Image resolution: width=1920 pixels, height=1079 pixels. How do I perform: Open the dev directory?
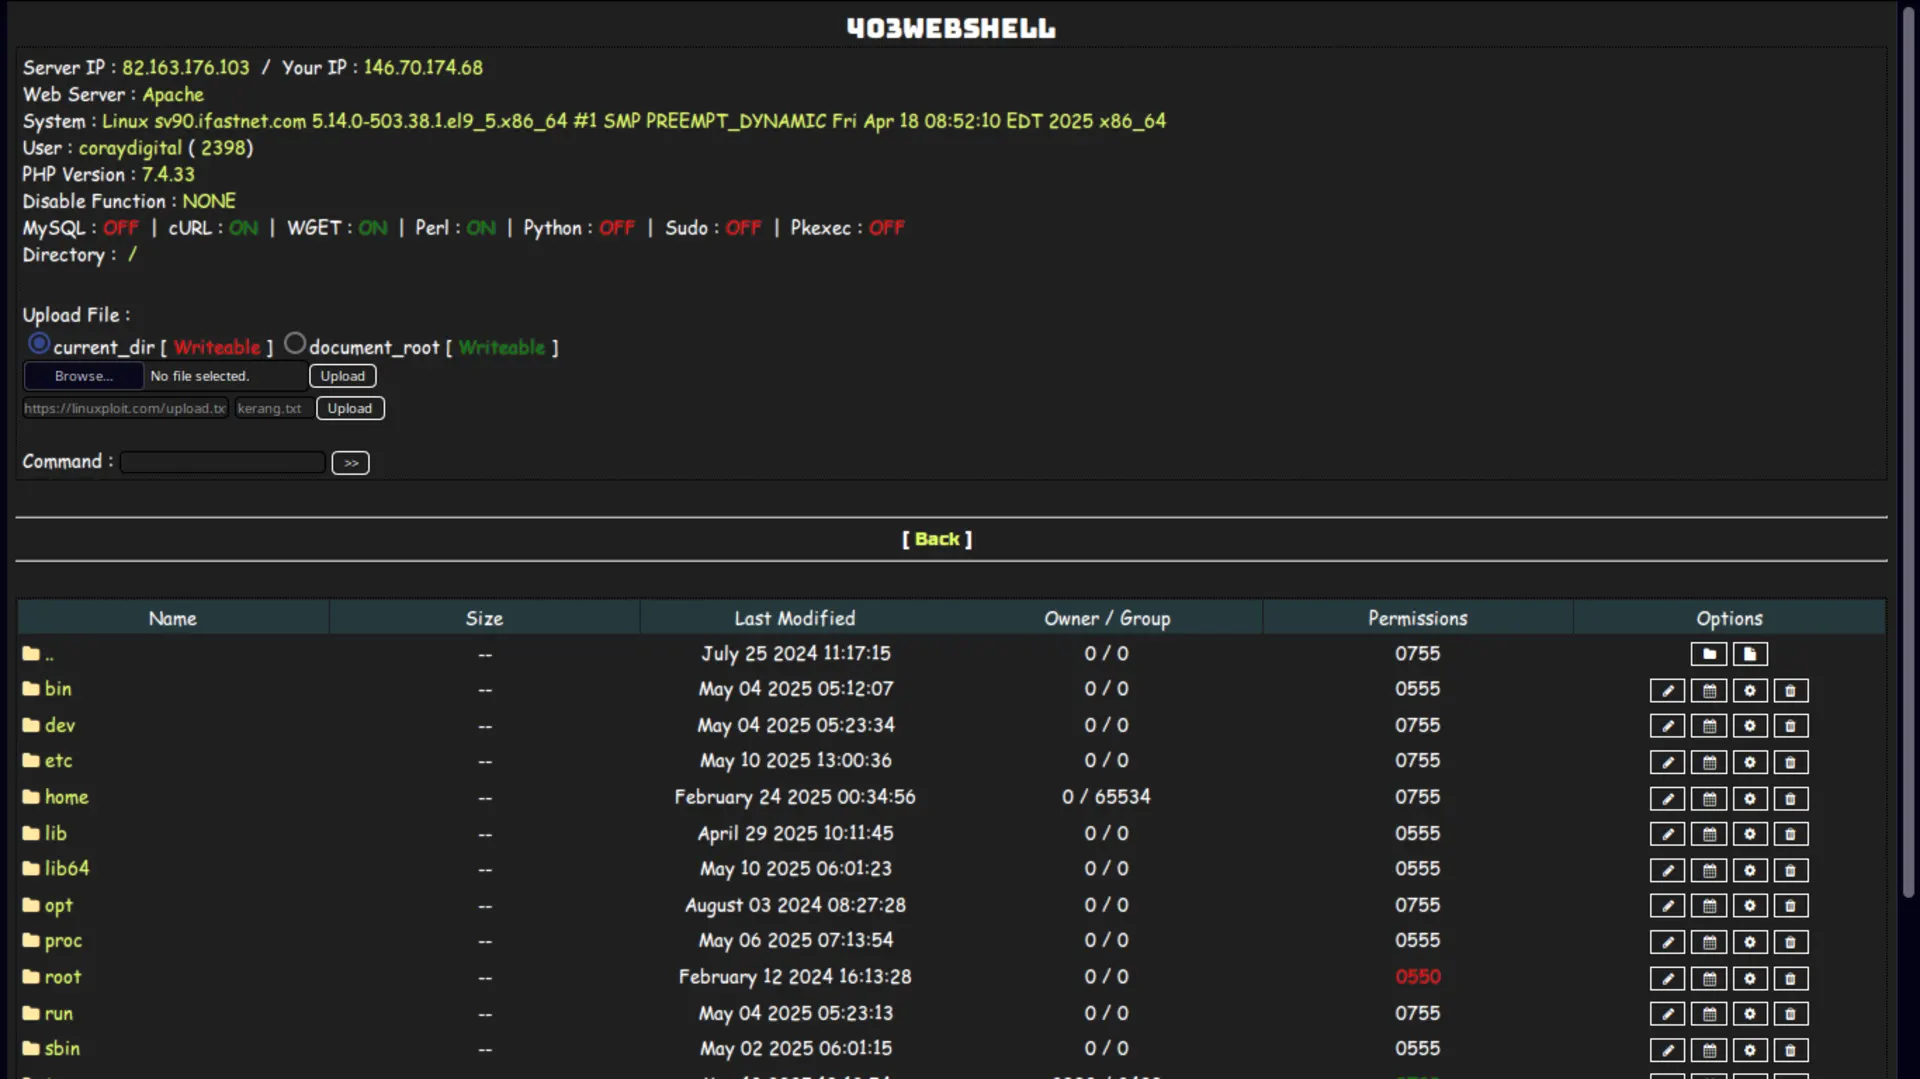60,725
